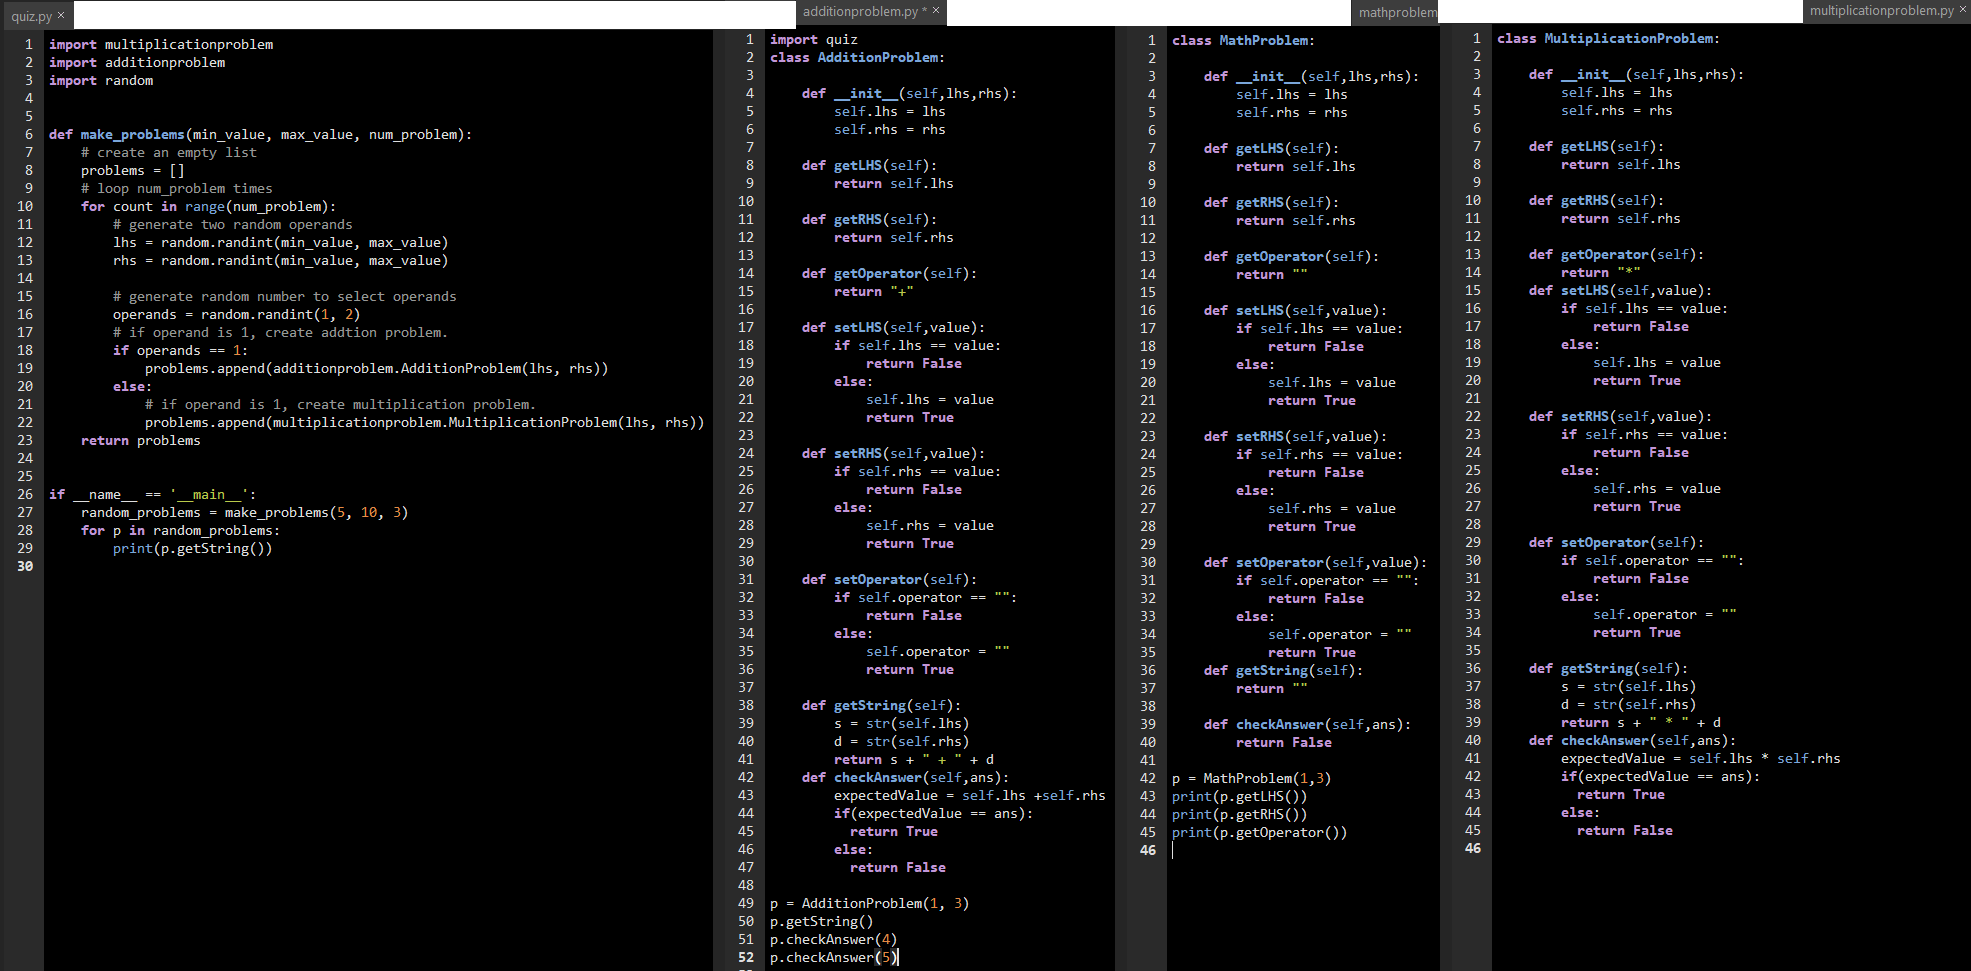Place cursor on 'import random' line

[x=101, y=80]
